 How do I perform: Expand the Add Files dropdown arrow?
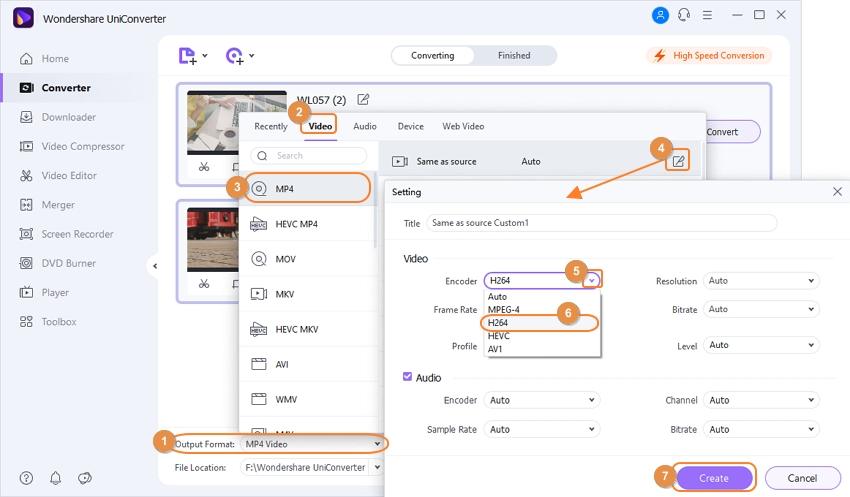[x=205, y=55]
